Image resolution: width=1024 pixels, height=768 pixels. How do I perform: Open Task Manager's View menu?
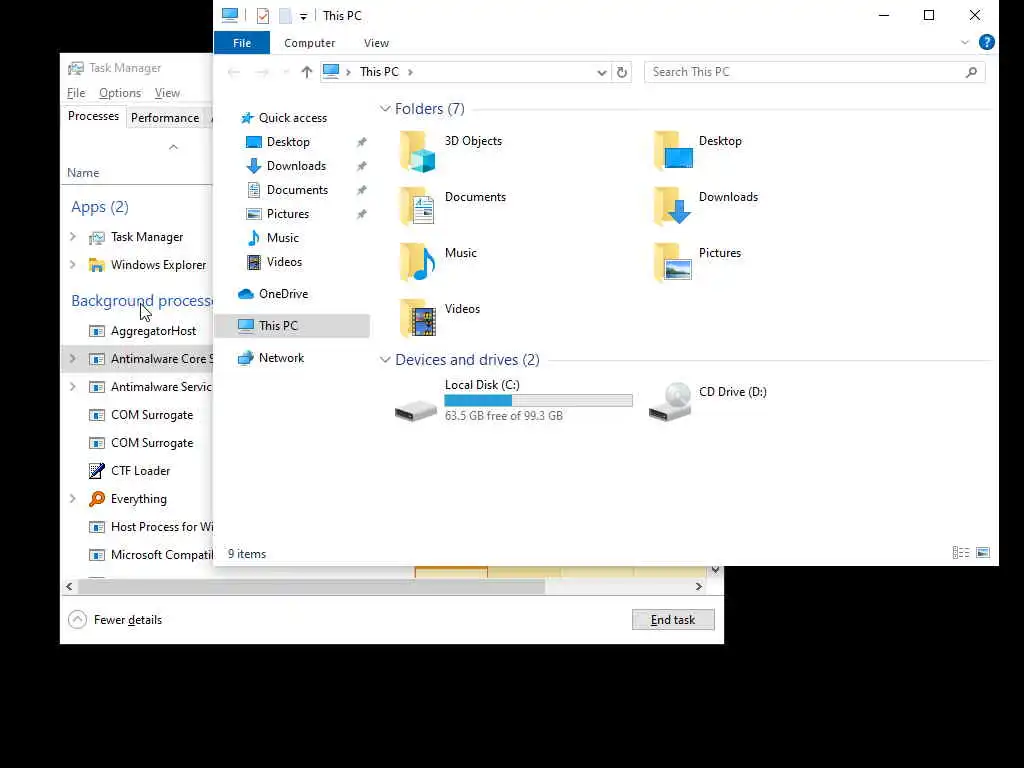click(167, 93)
